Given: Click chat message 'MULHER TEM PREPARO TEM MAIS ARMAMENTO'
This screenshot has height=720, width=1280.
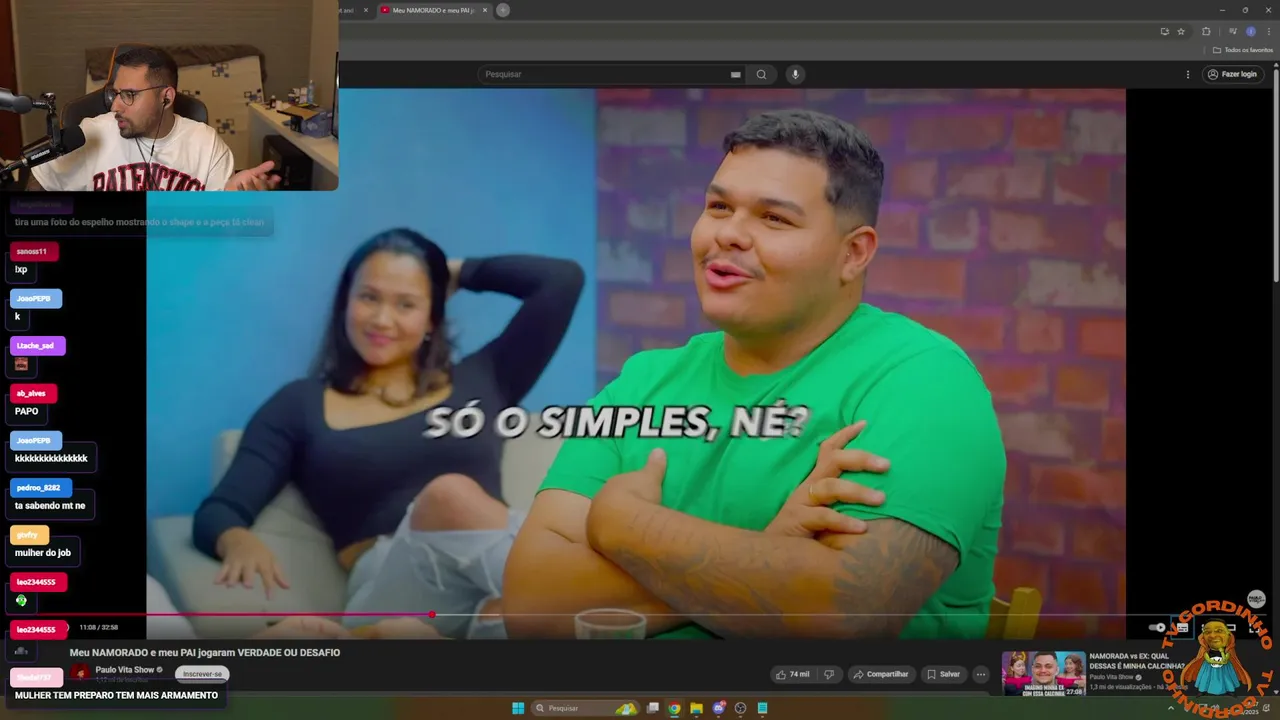Looking at the screenshot, I should pyautogui.click(x=116, y=695).
